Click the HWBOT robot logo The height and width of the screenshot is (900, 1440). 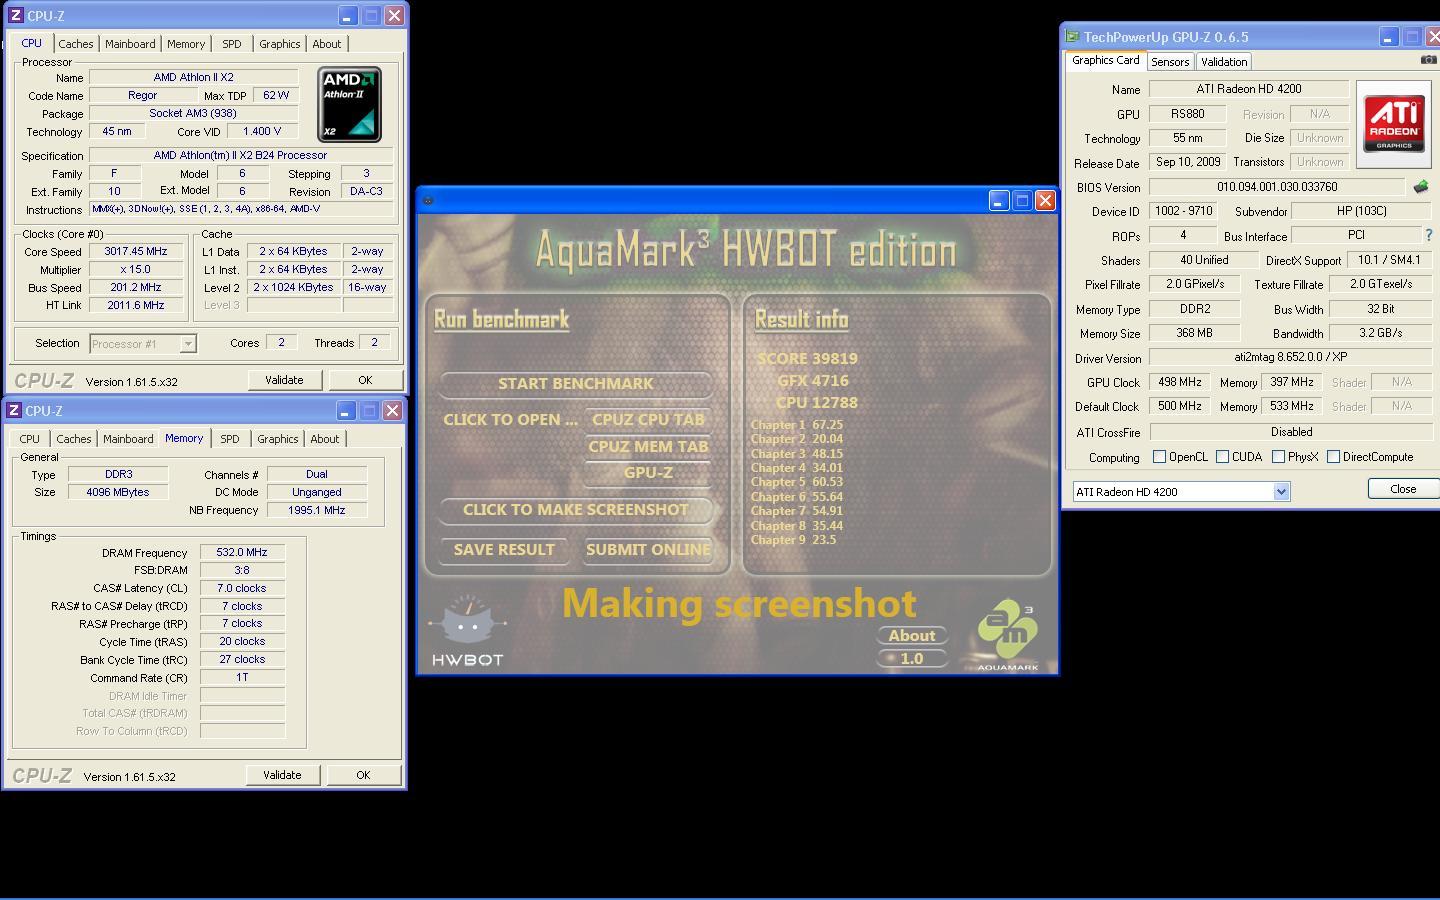click(x=467, y=631)
